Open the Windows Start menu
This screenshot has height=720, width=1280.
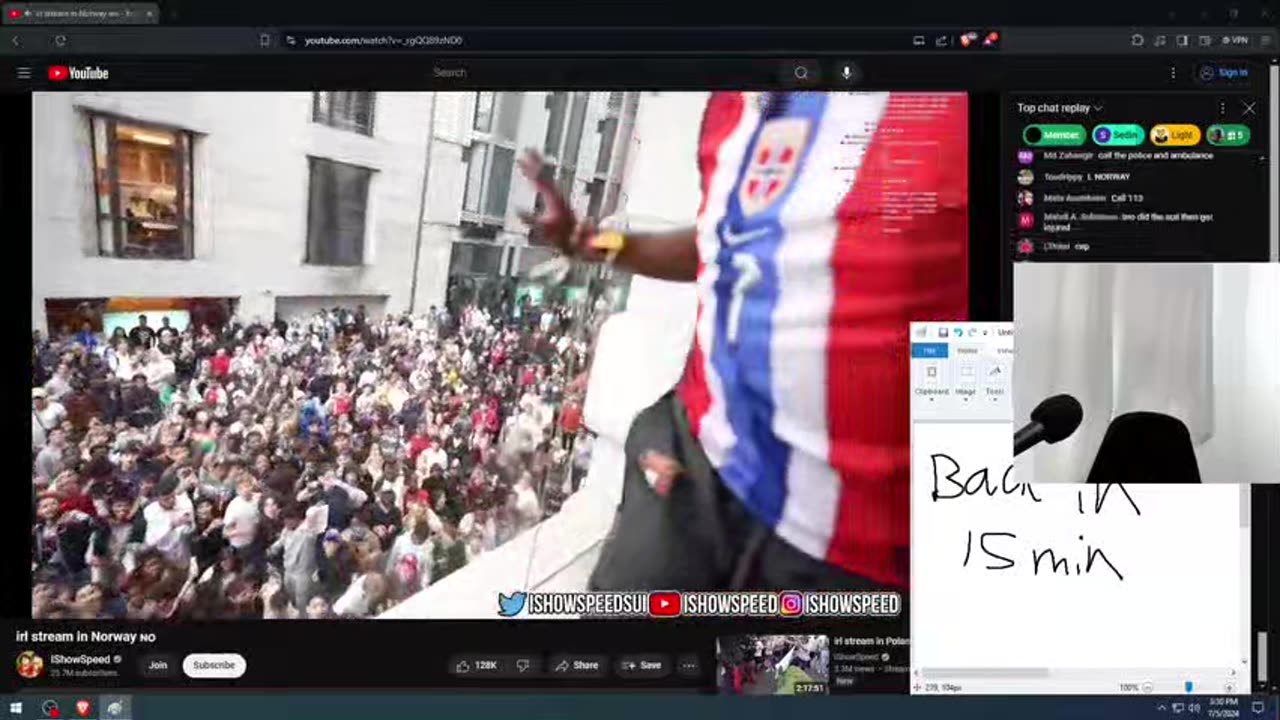[16, 708]
